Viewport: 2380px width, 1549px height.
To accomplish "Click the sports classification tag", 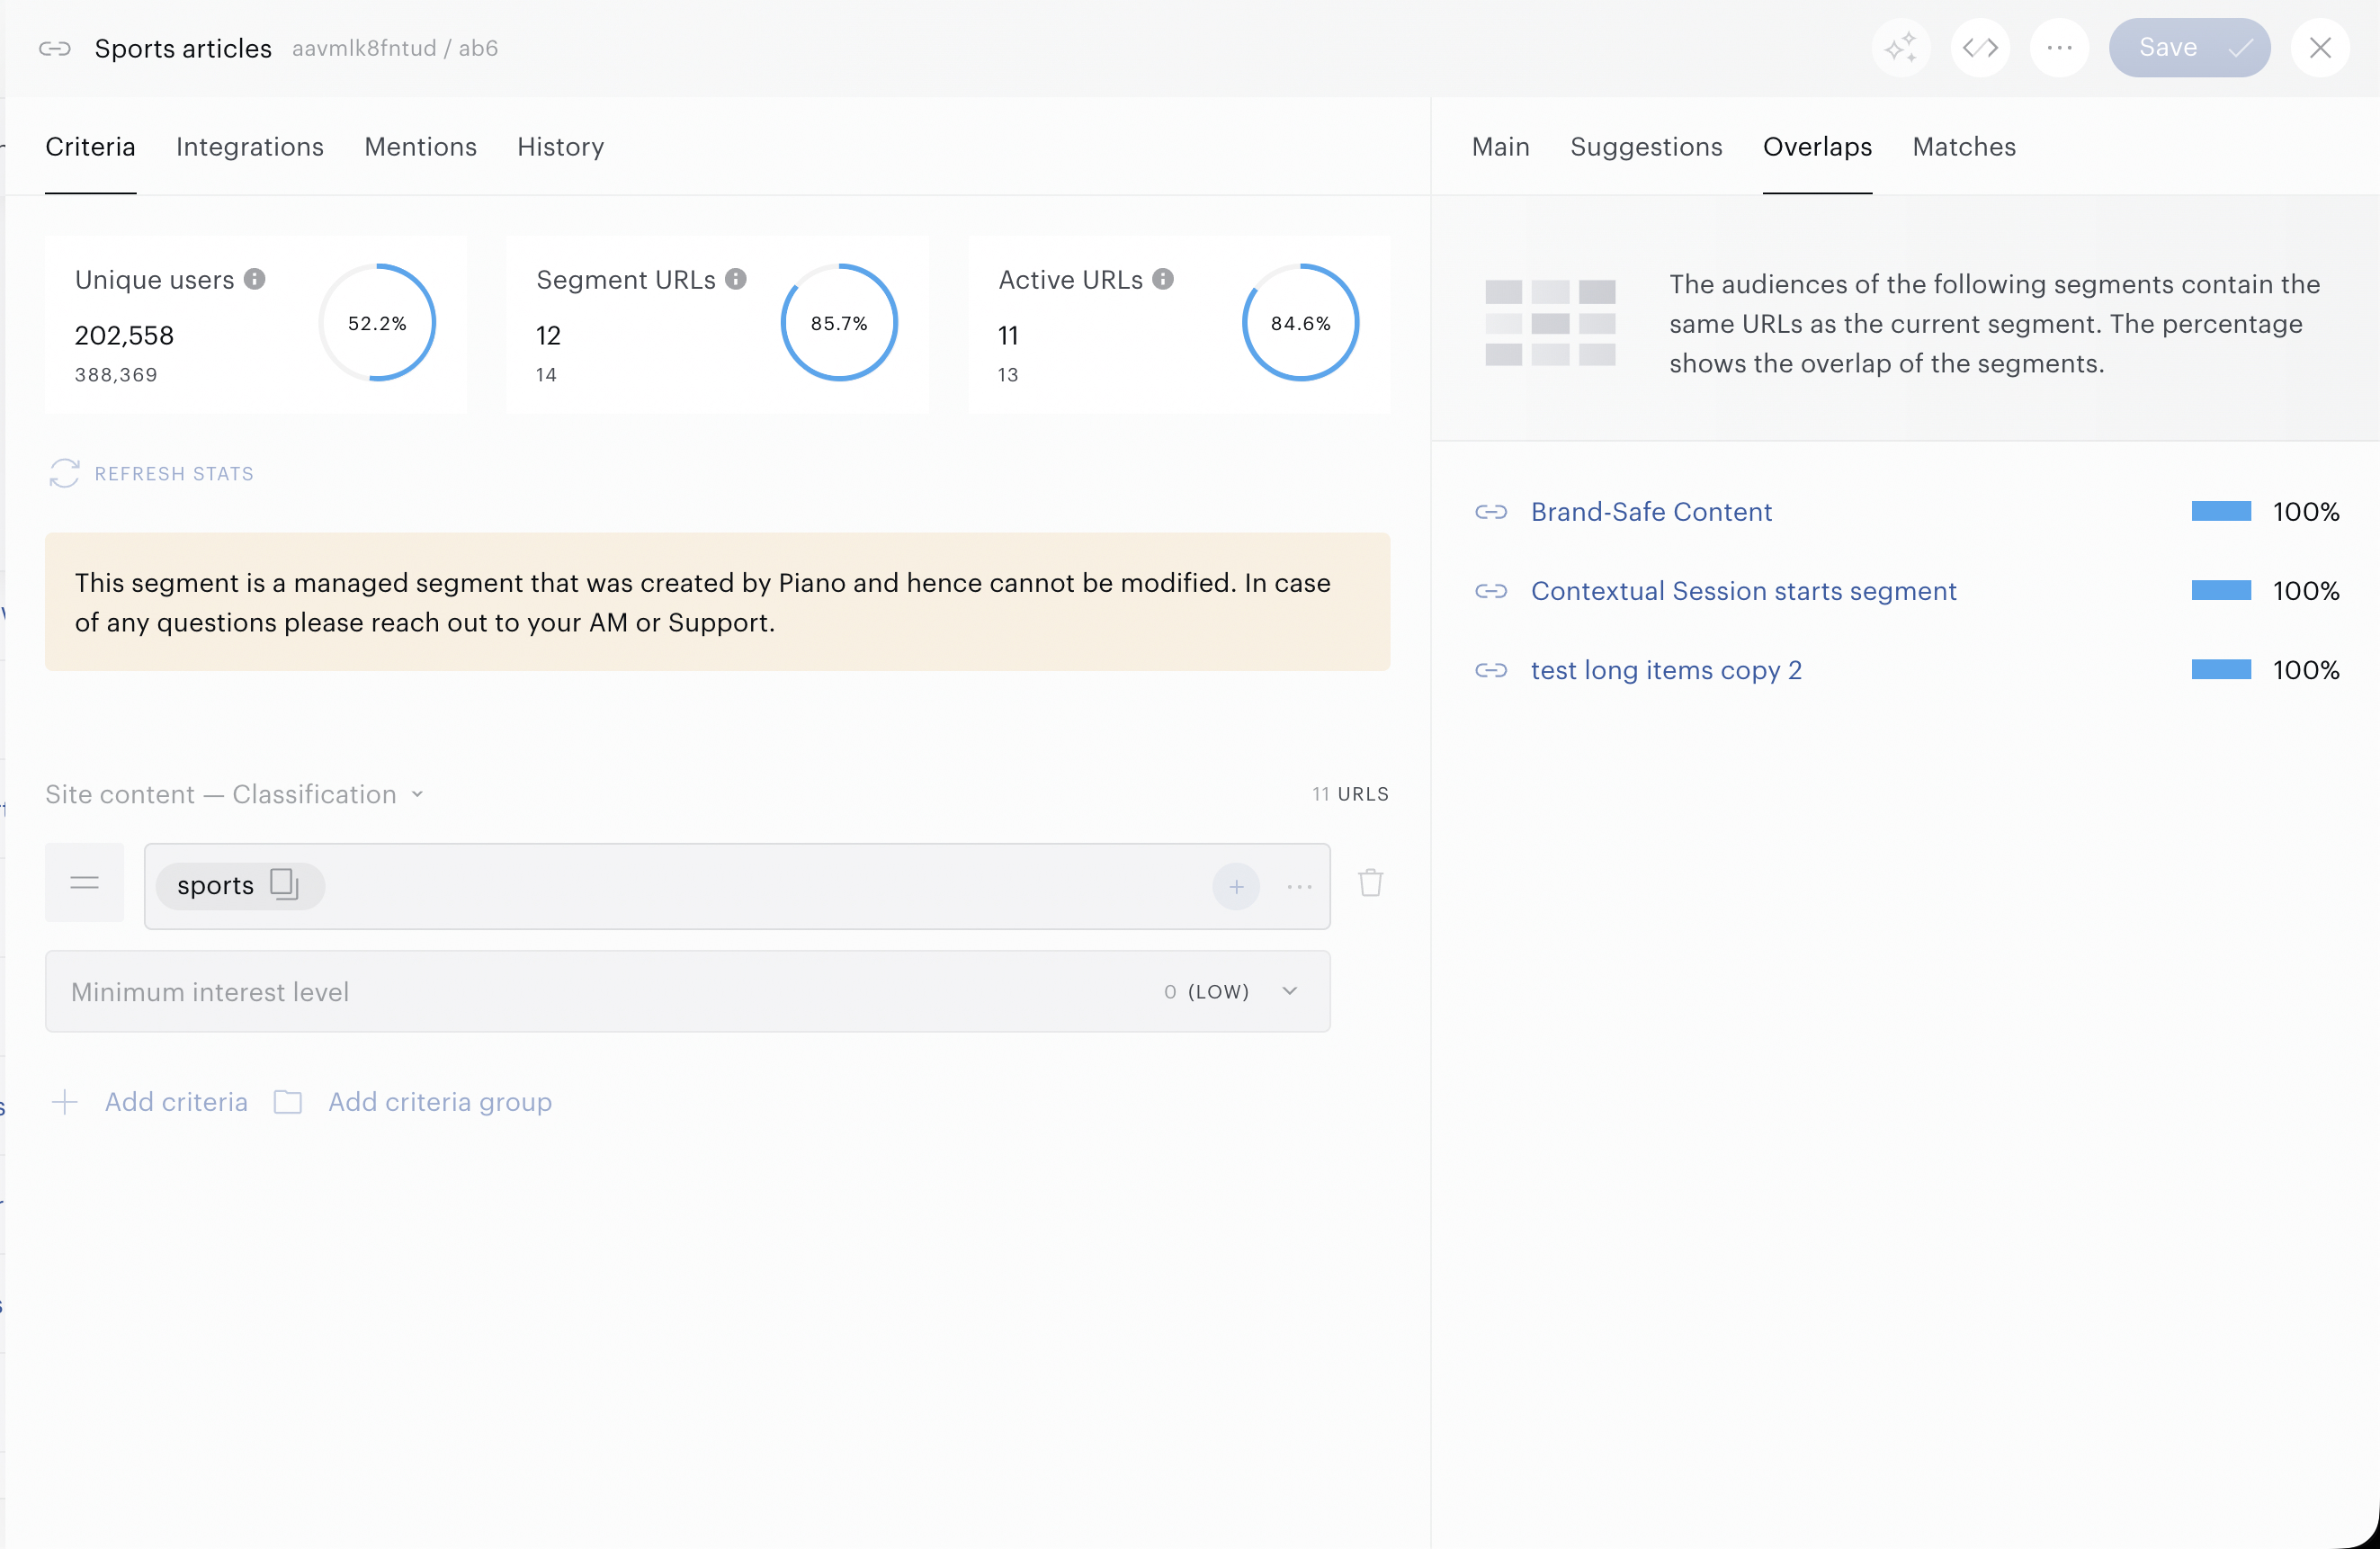I will click(240, 886).
